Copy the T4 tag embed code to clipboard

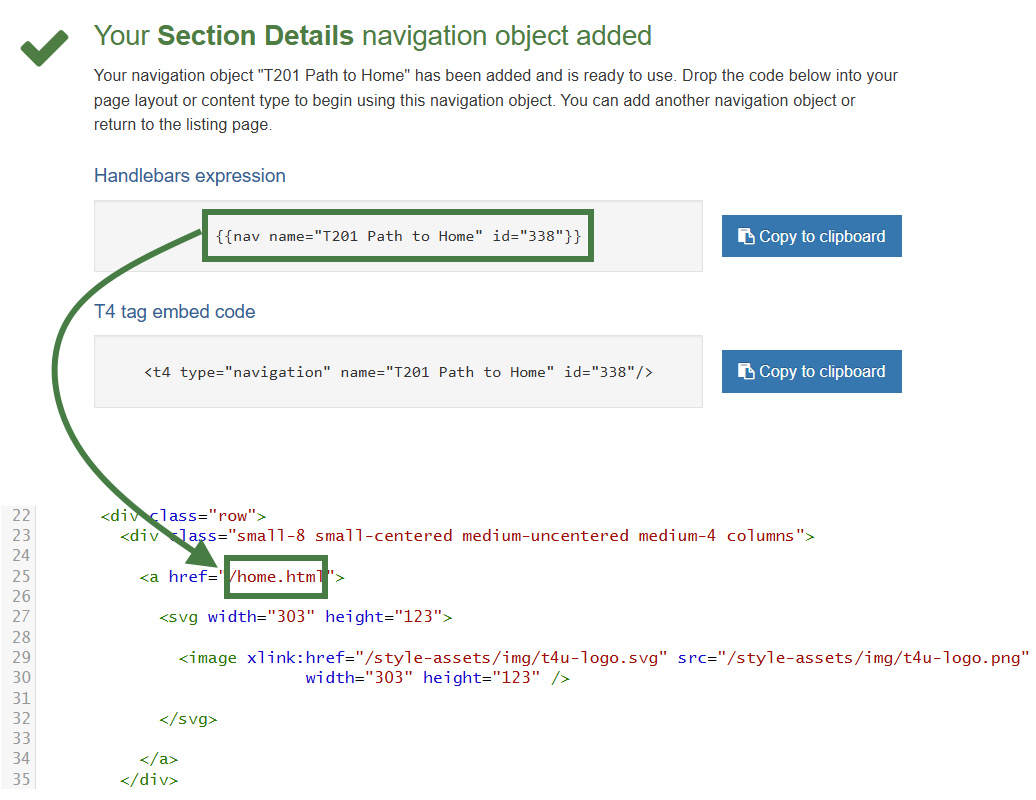coord(811,371)
